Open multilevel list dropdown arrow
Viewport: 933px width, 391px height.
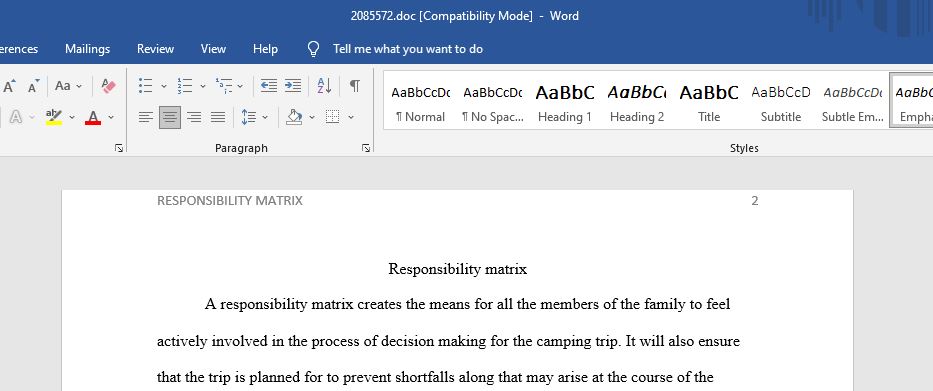pyautogui.click(x=240, y=86)
